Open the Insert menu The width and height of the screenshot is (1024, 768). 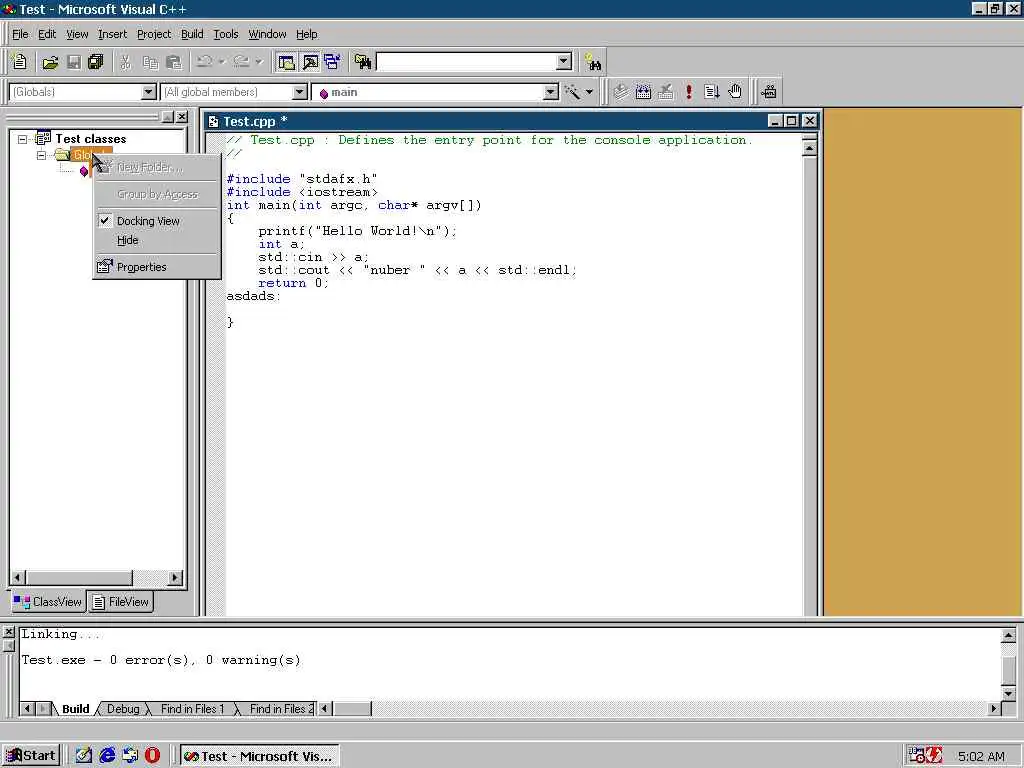pyautogui.click(x=112, y=34)
